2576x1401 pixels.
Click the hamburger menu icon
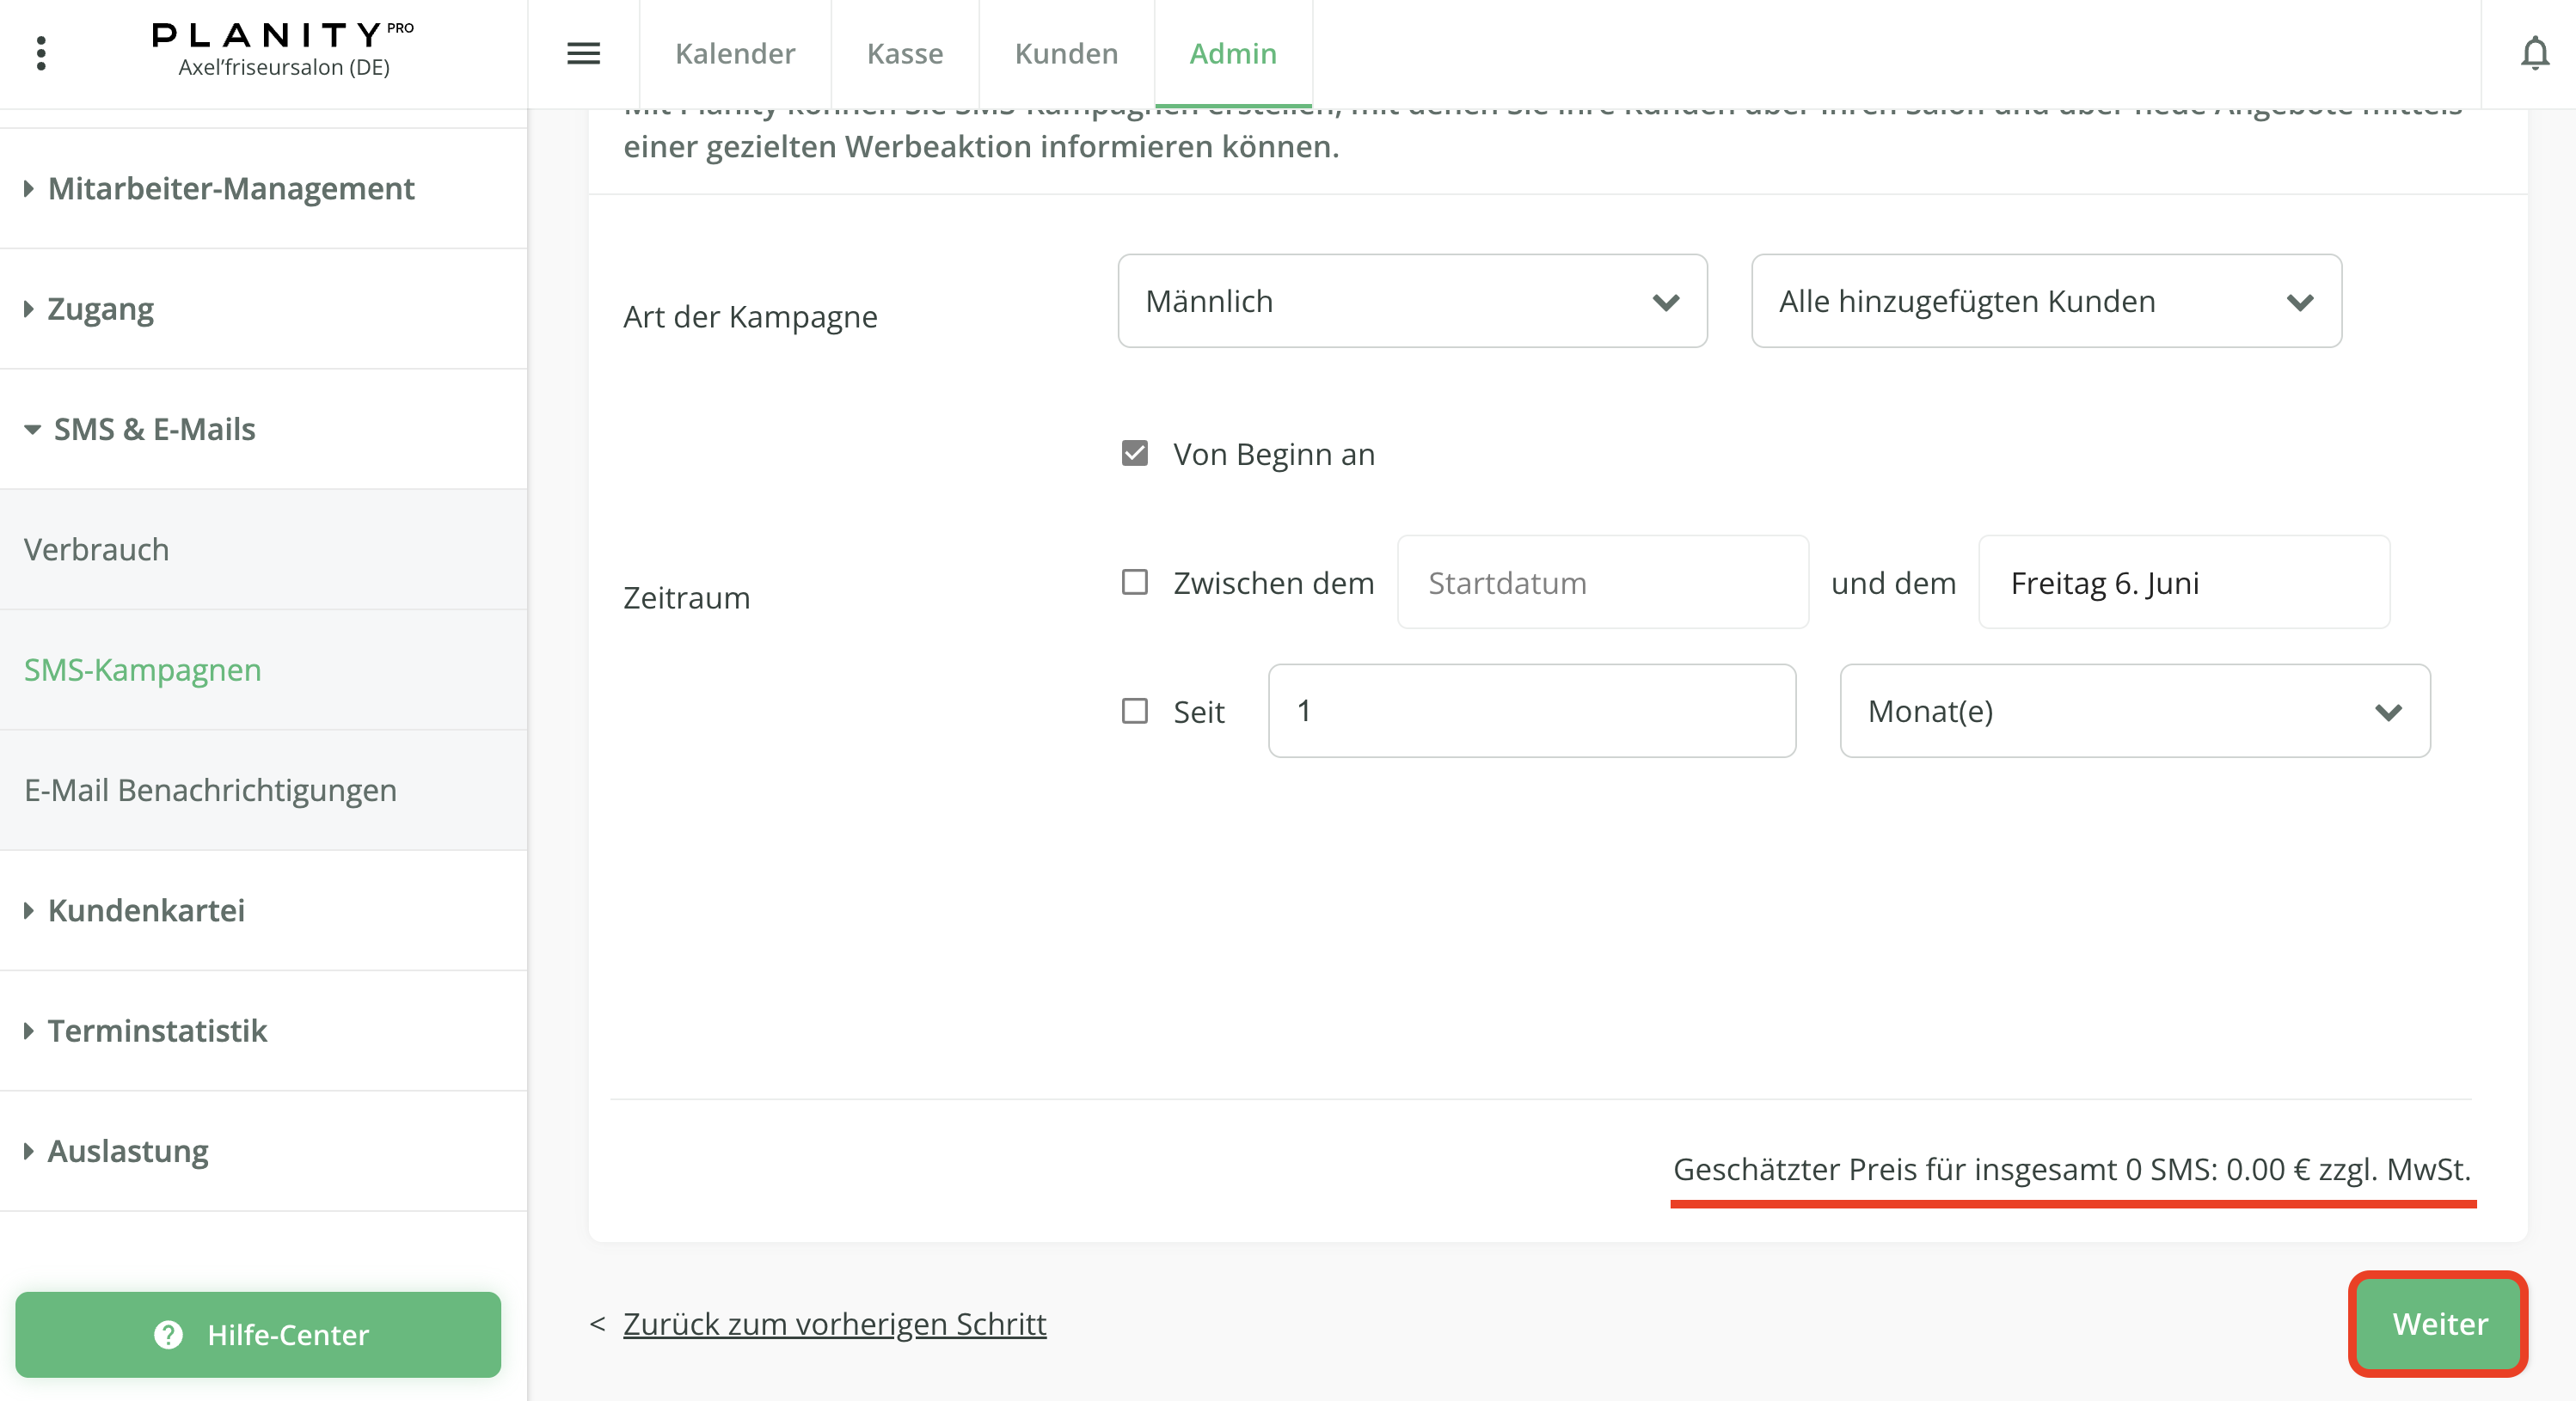[583, 53]
